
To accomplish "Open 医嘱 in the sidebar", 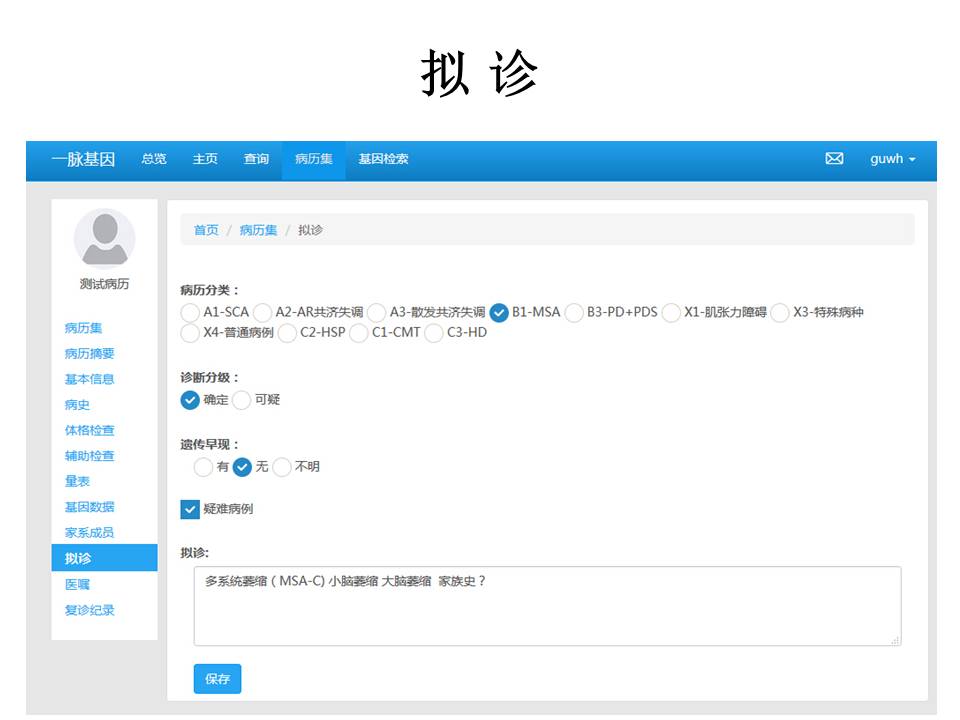I will point(77,585).
